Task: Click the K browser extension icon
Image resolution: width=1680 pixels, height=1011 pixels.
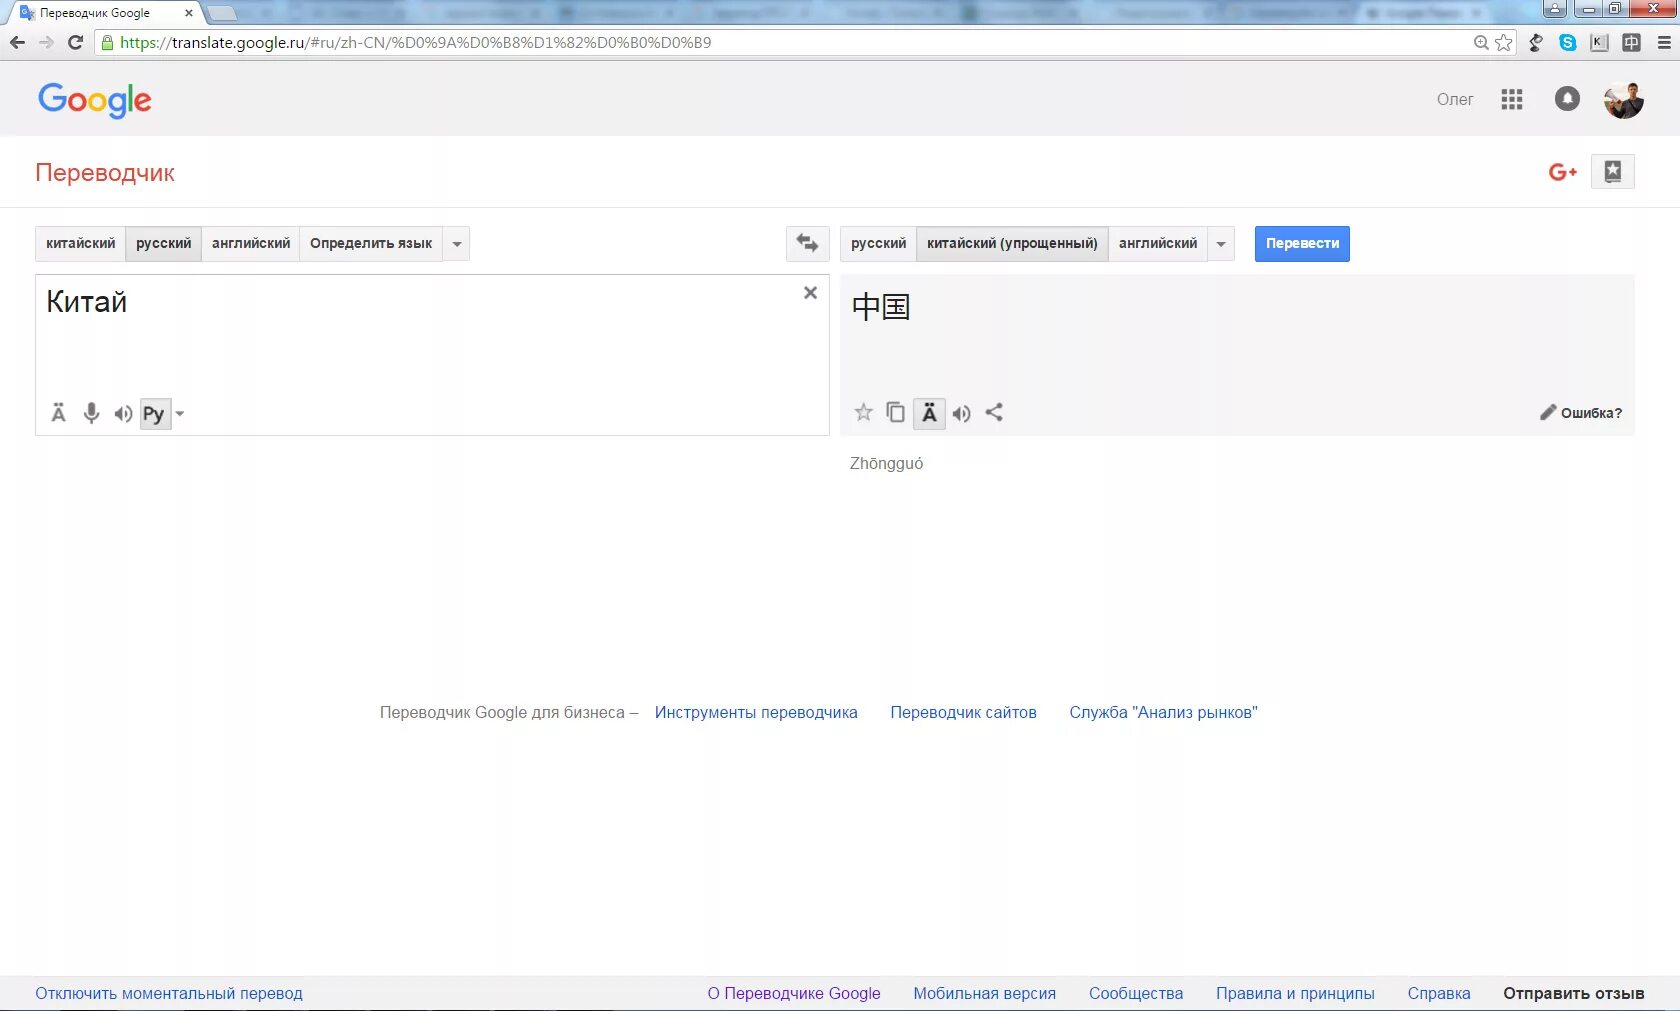Action: [x=1599, y=43]
